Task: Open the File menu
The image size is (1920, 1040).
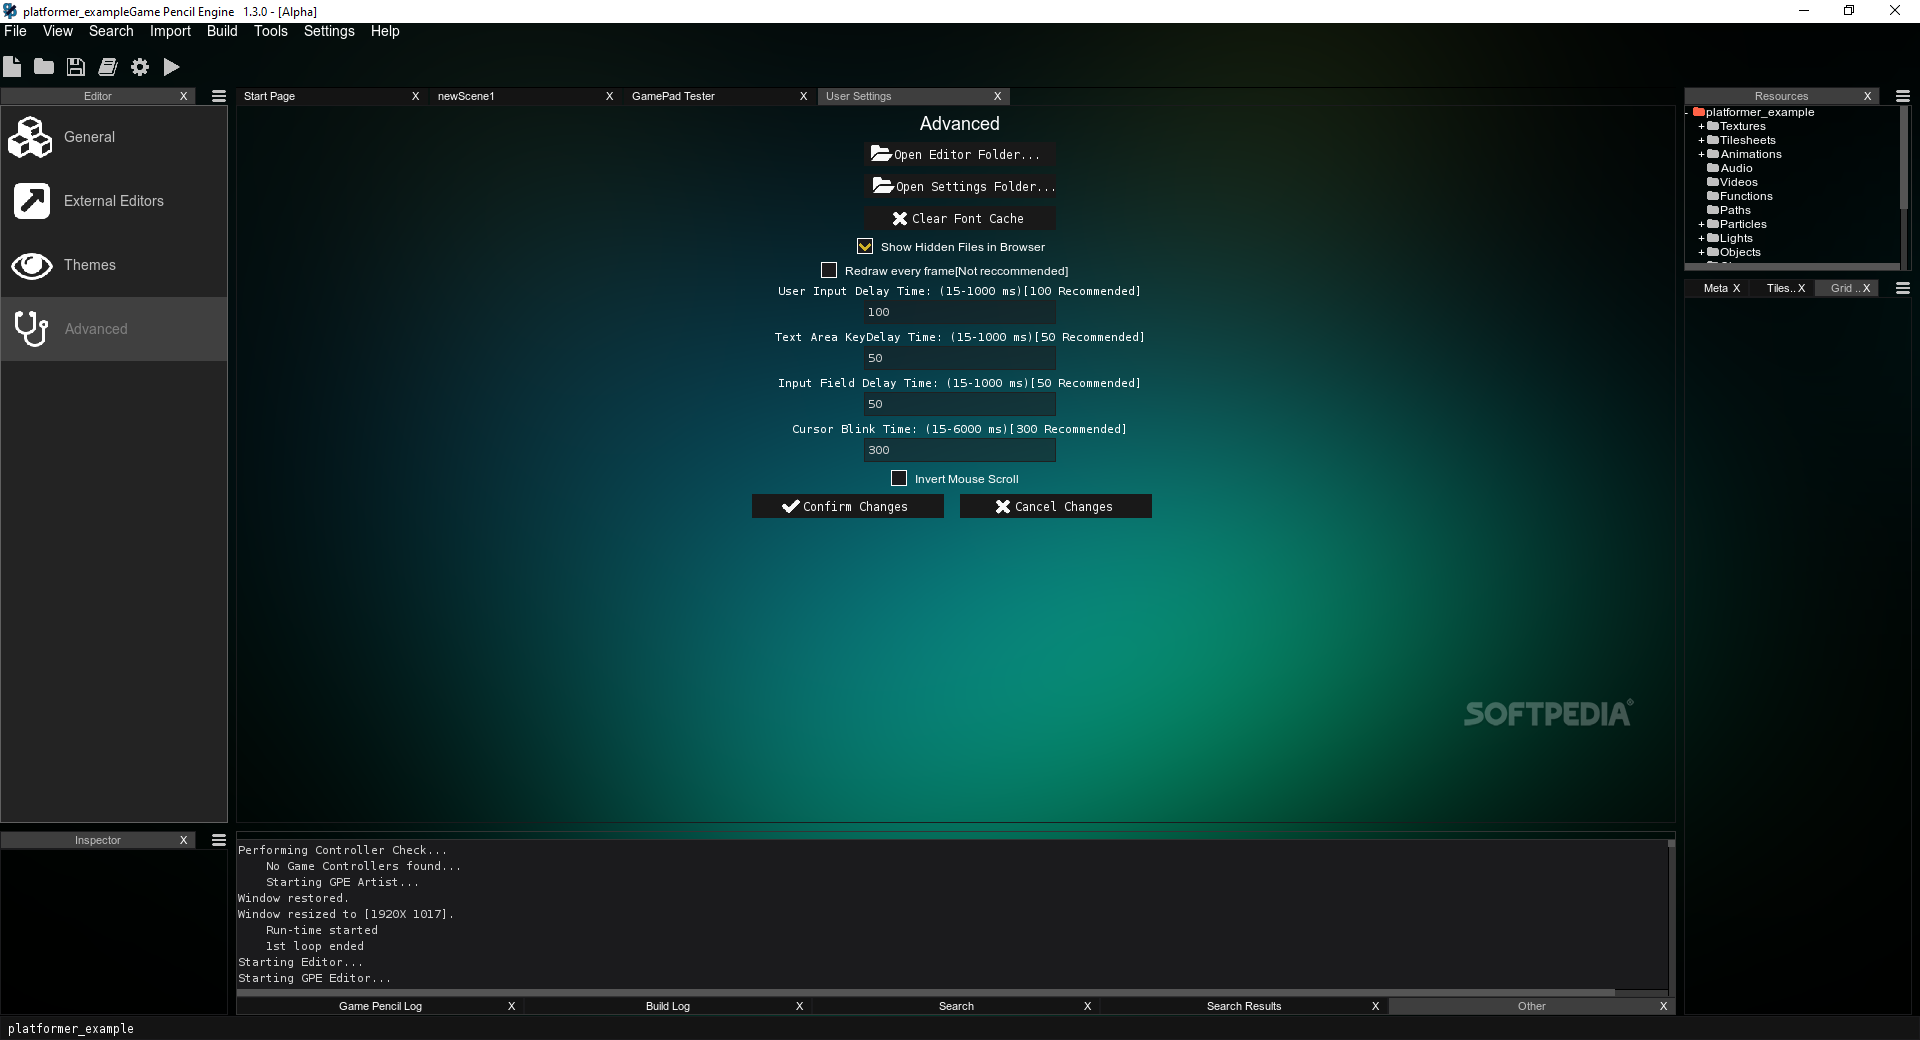Action: pyautogui.click(x=15, y=31)
